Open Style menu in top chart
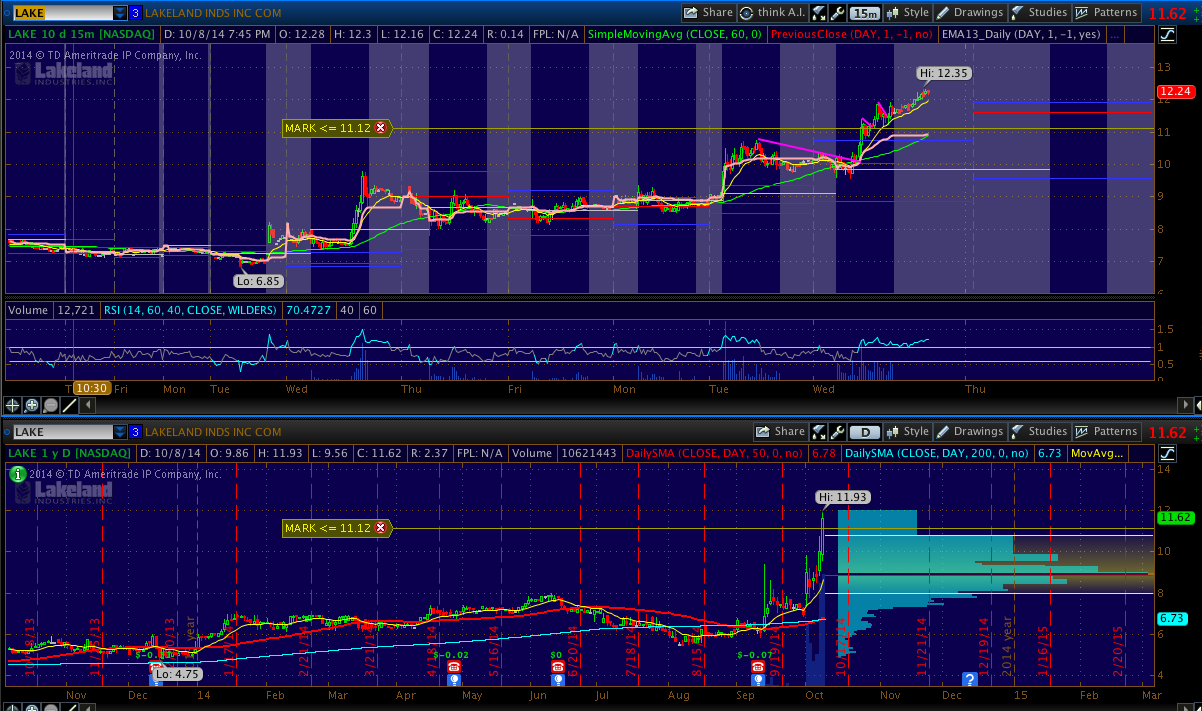 [907, 13]
